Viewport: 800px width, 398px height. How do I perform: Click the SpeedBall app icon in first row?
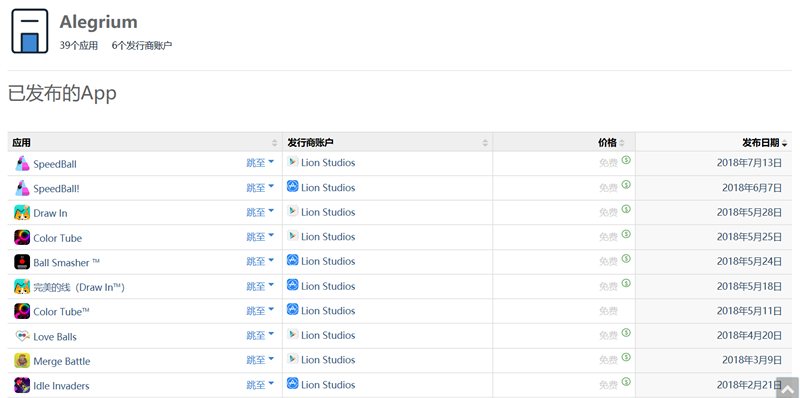coord(22,163)
